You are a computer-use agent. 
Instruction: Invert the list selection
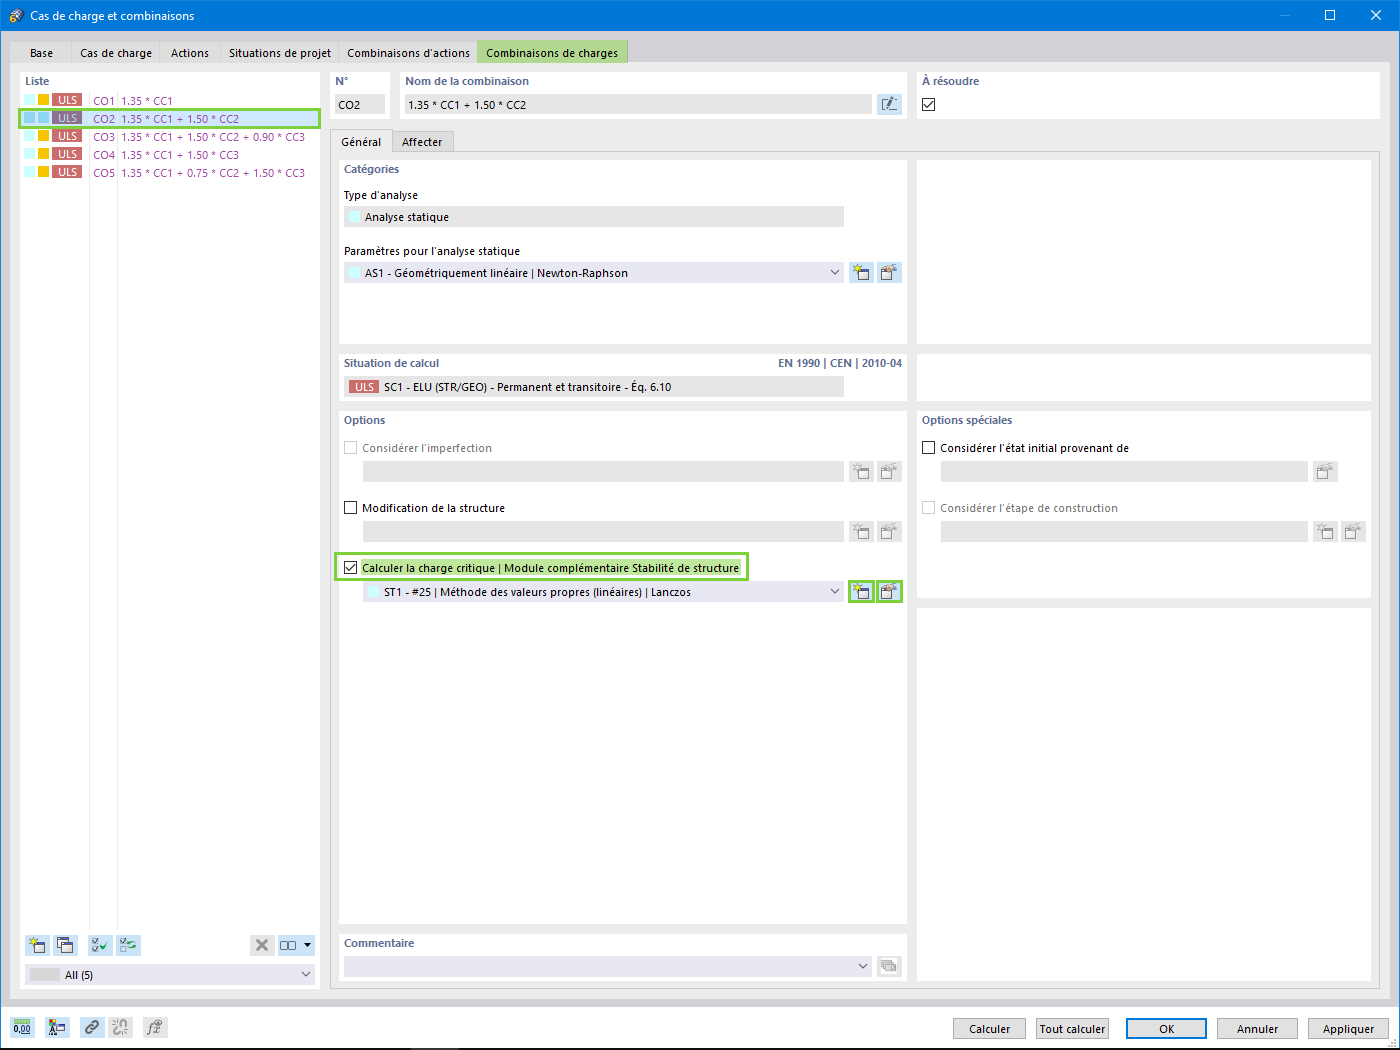tap(128, 945)
